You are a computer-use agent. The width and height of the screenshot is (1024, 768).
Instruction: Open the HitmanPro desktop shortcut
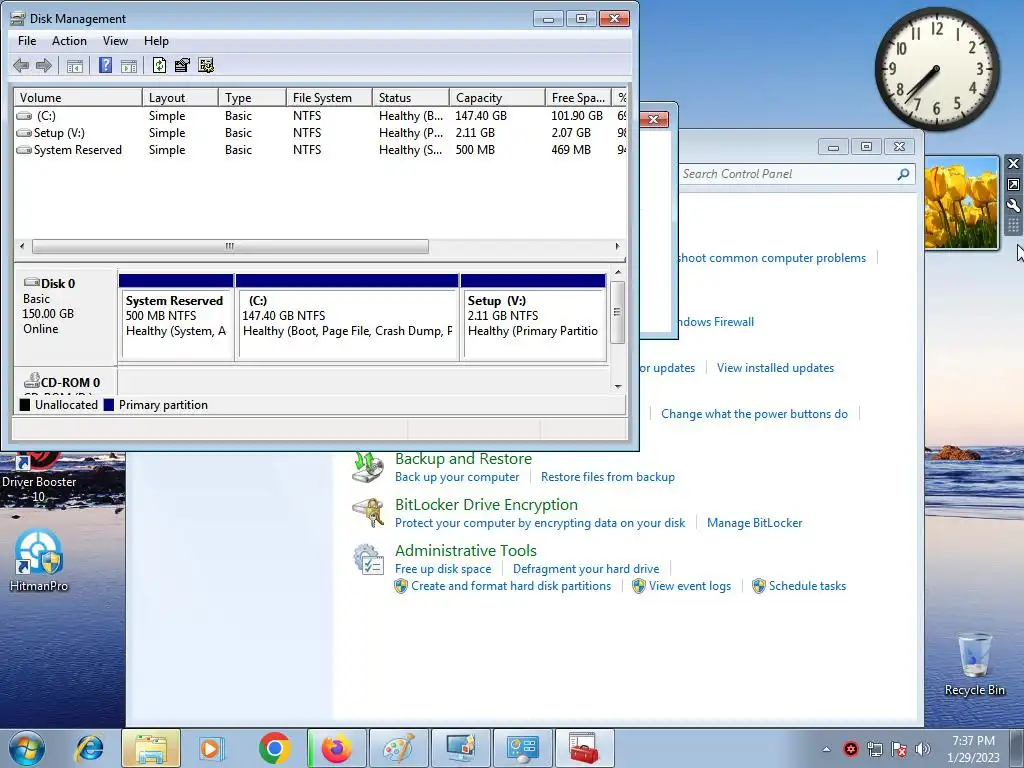(x=39, y=561)
